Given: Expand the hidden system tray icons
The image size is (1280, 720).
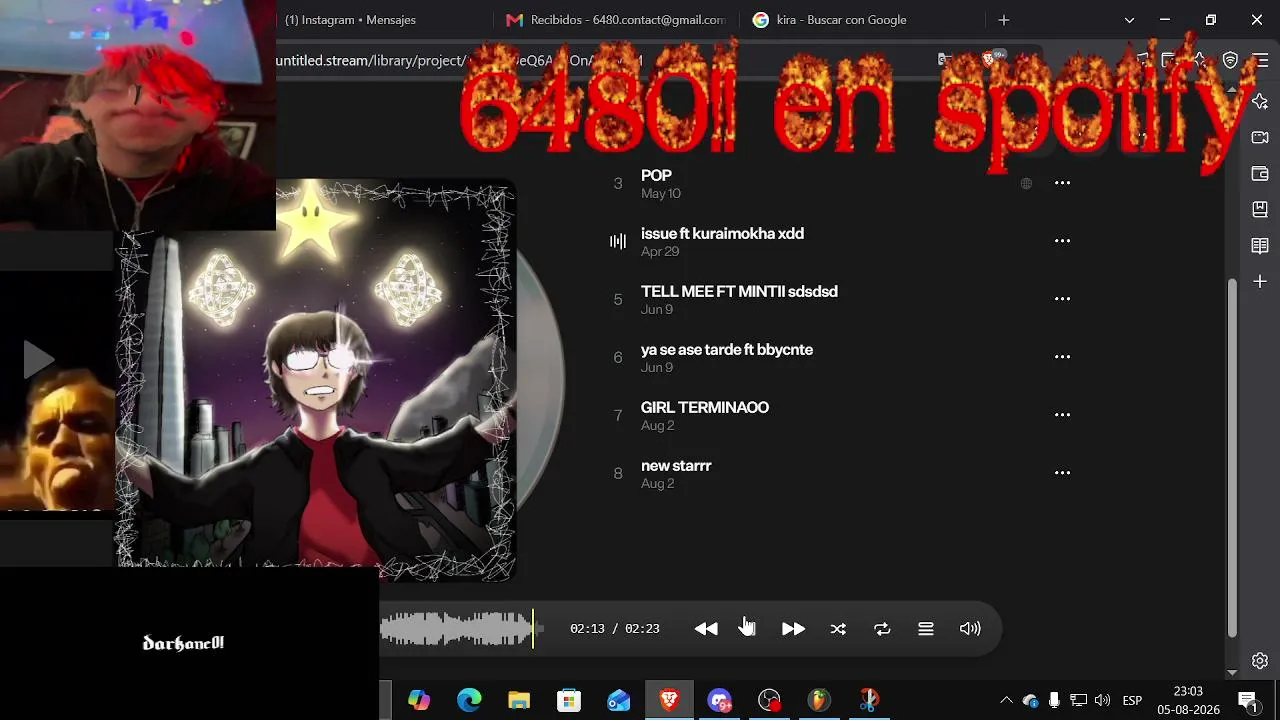Looking at the screenshot, I should point(1006,700).
